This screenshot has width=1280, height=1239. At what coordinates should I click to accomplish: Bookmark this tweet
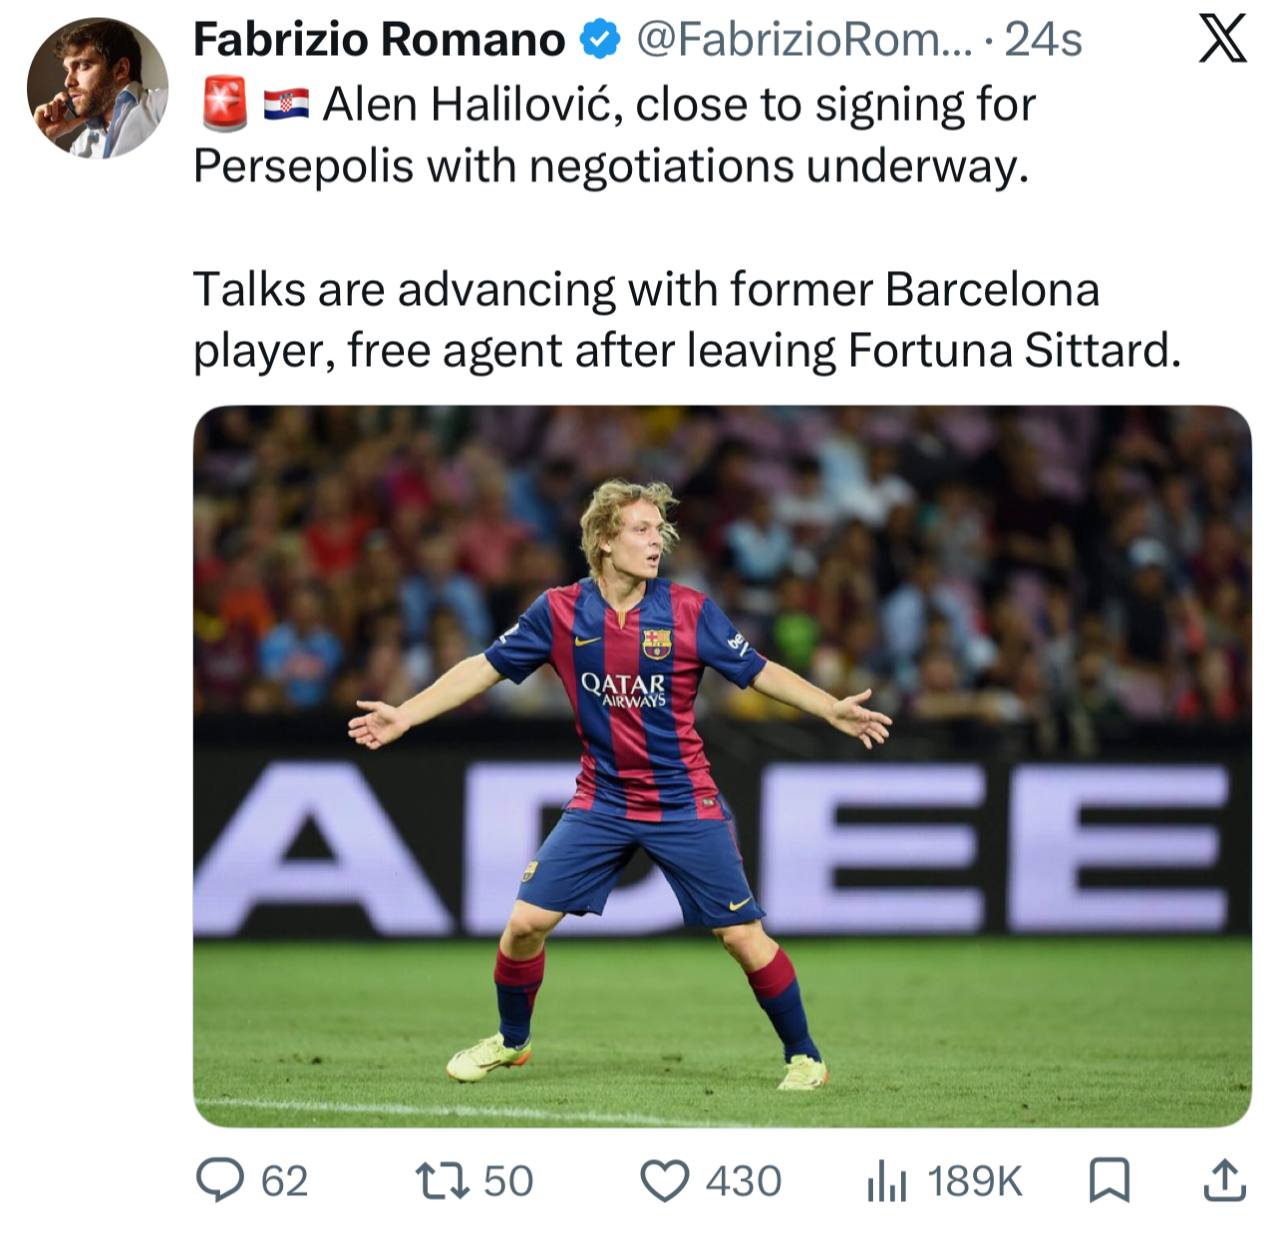[1109, 1181]
